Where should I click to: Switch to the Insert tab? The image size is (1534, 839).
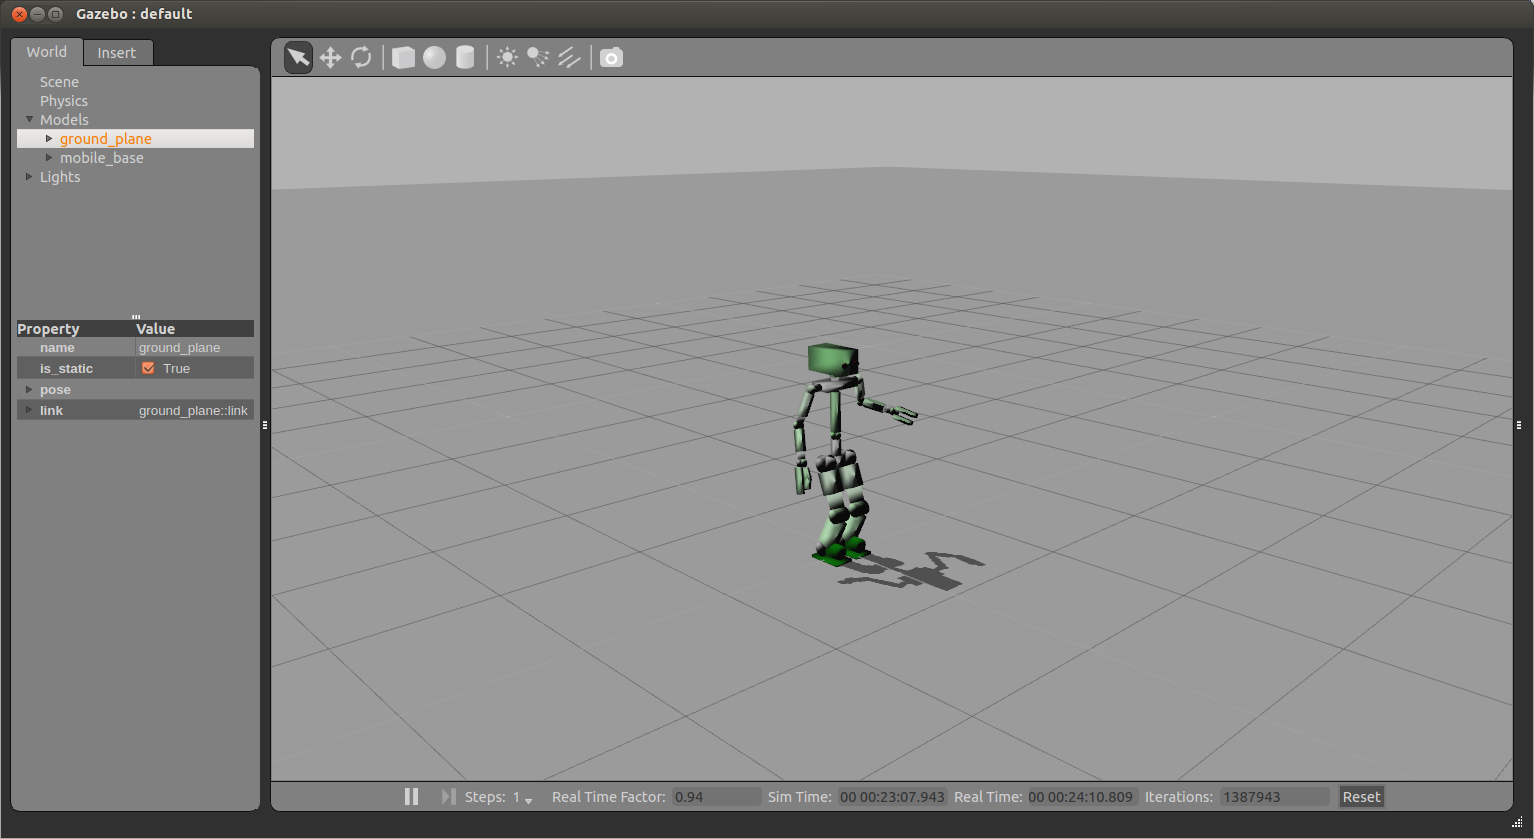coord(117,53)
